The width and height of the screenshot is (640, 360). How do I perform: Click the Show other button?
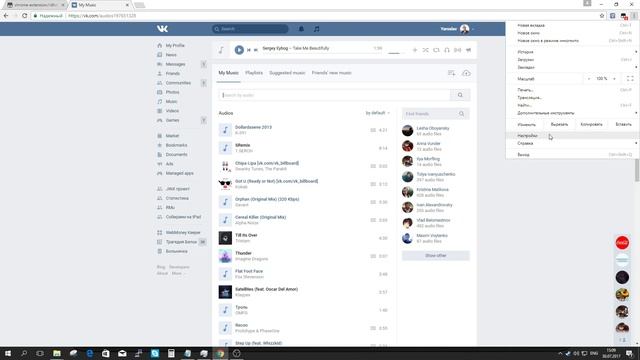click(436, 256)
